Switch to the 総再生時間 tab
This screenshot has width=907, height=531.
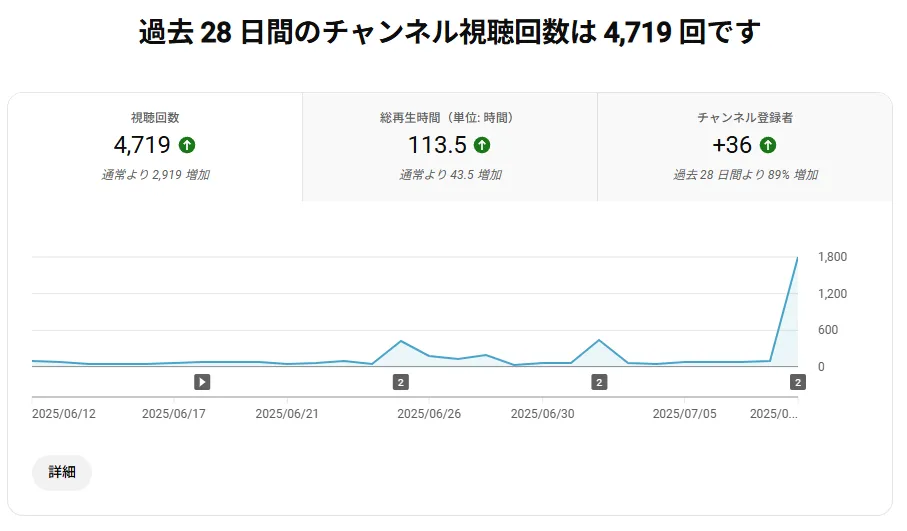tap(449, 147)
